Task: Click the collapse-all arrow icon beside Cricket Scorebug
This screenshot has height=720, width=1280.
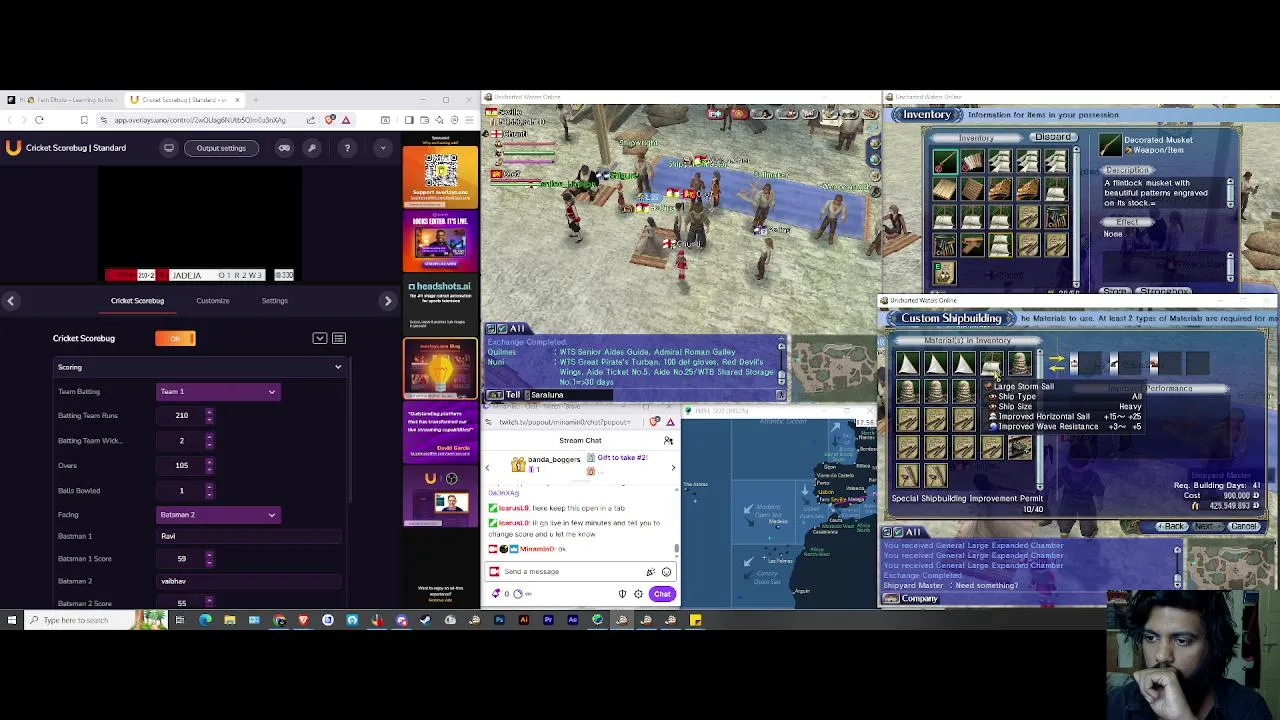Action: 320,338
